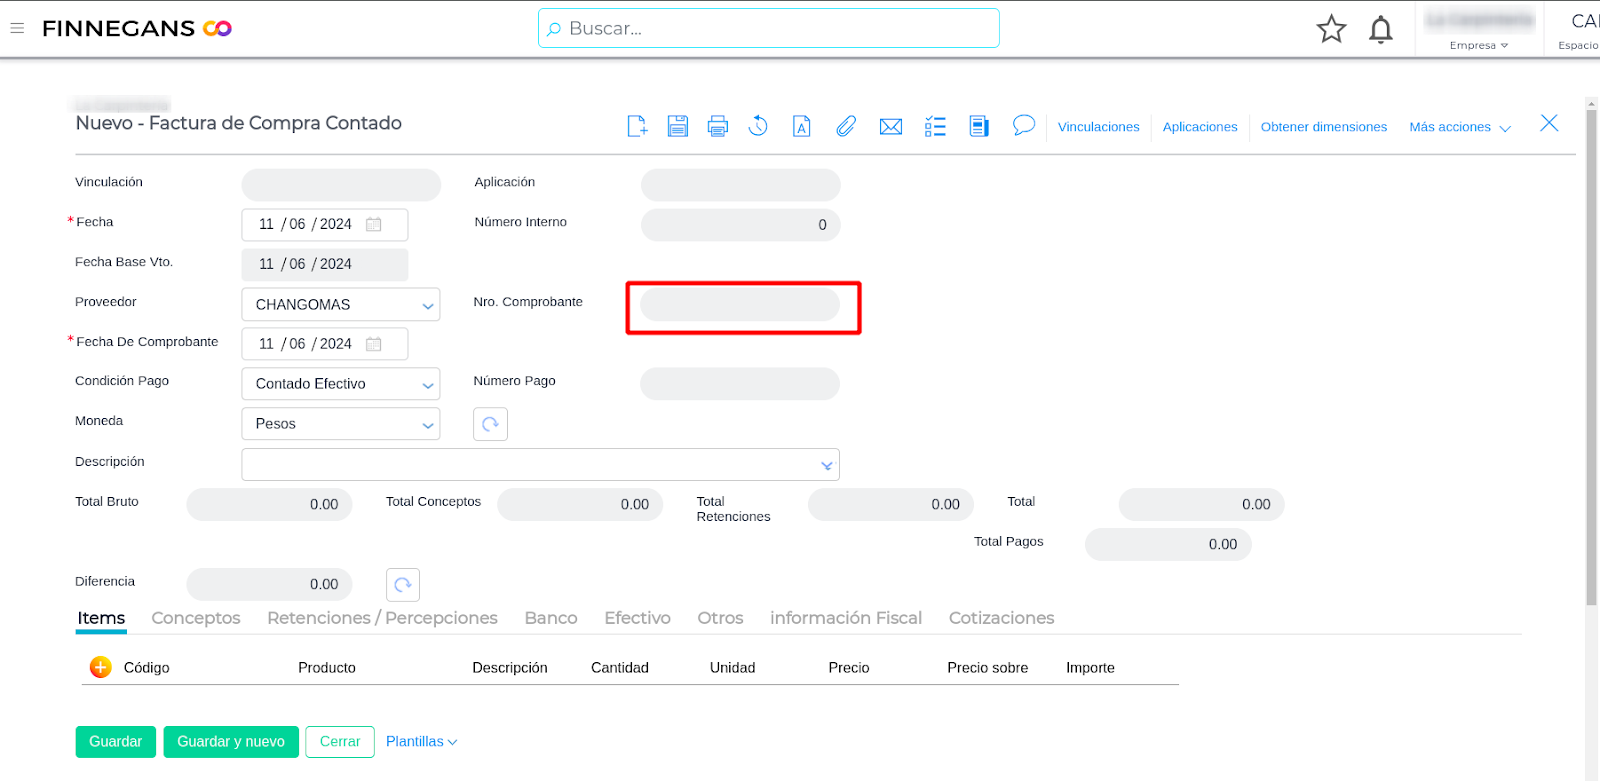Open the Moneda Pesos dropdown
The height and width of the screenshot is (781, 1600).
pos(427,424)
